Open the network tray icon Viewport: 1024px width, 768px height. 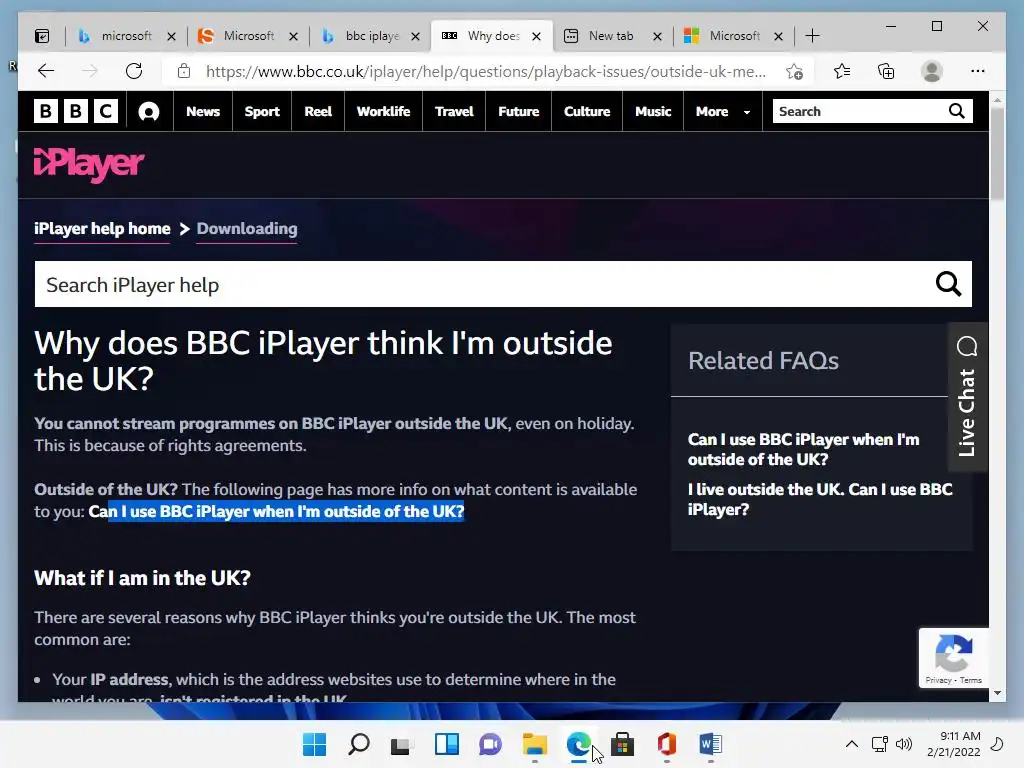point(879,744)
